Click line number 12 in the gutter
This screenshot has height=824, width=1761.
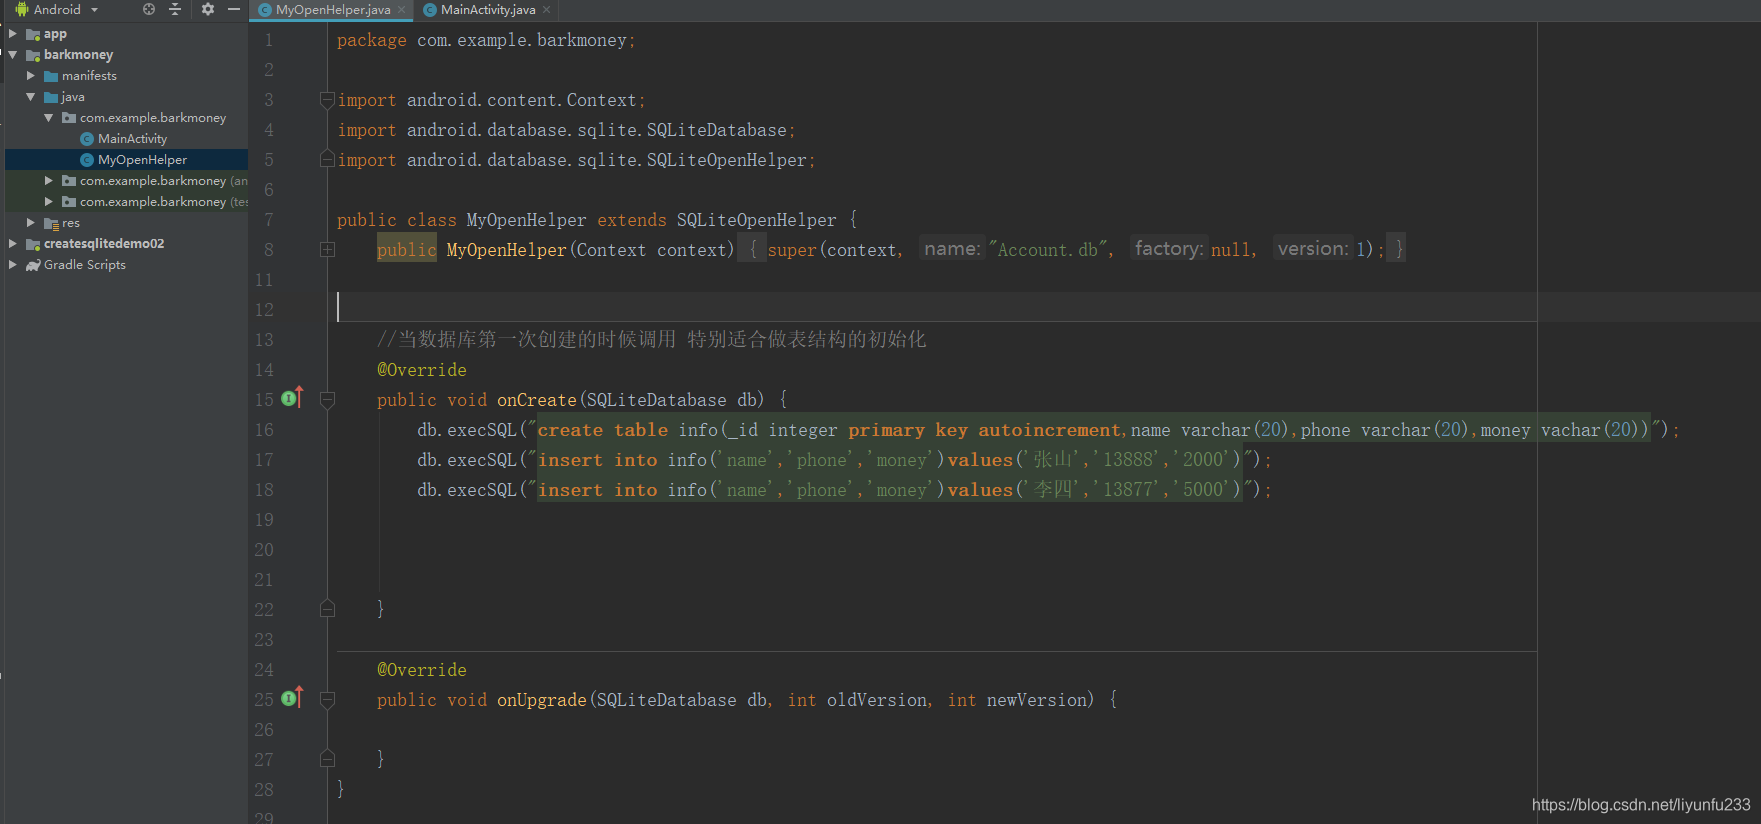pos(264,310)
